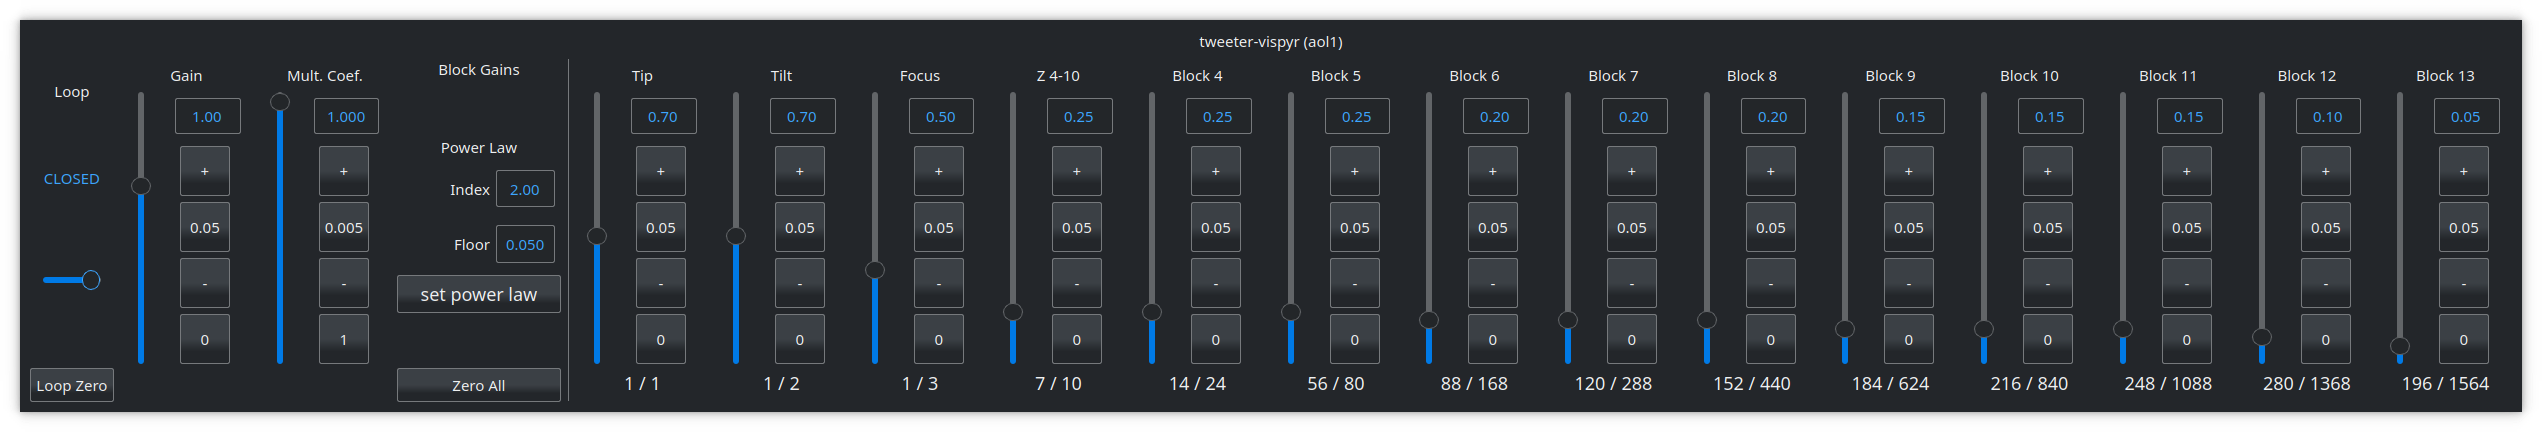
Task: Toggle the Loop open/closed switch
Action: 72,280
